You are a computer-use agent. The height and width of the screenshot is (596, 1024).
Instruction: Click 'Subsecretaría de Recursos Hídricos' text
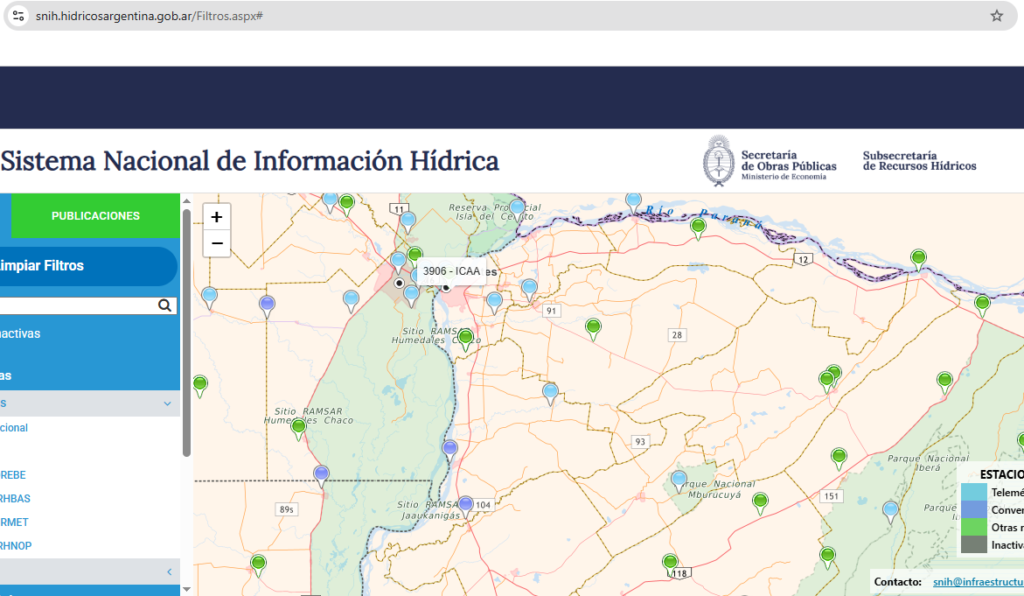point(919,161)
